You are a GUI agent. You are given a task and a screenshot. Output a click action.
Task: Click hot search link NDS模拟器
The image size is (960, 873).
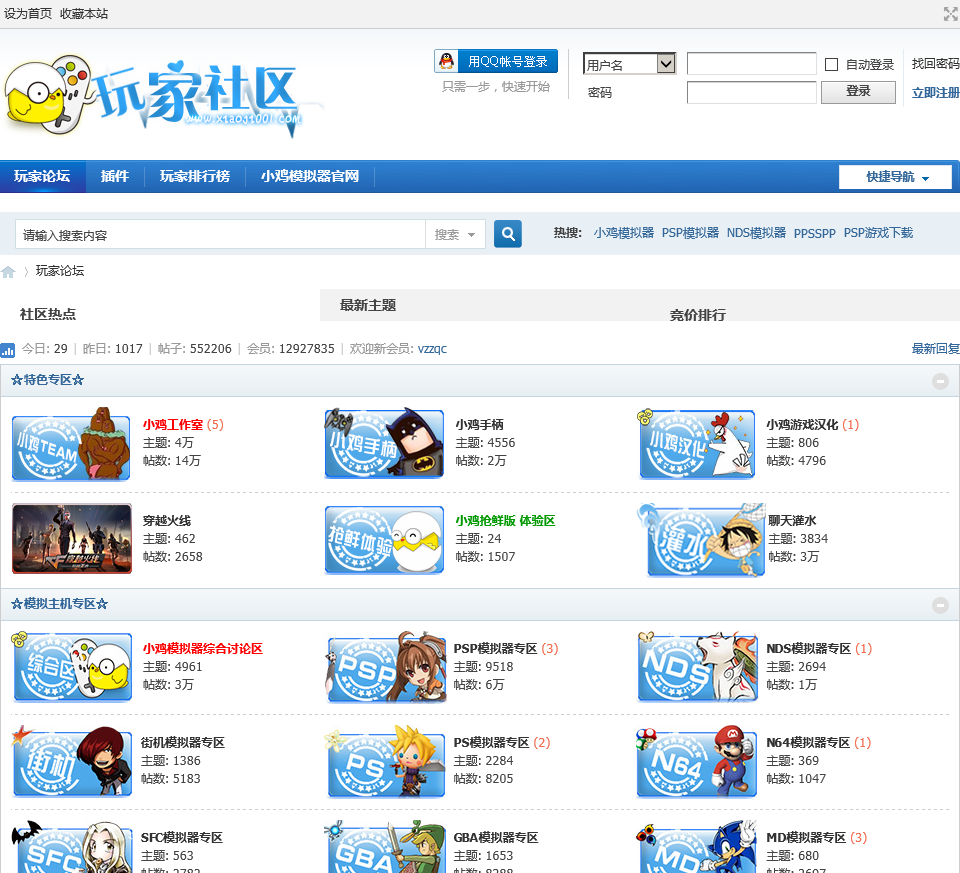756,233
